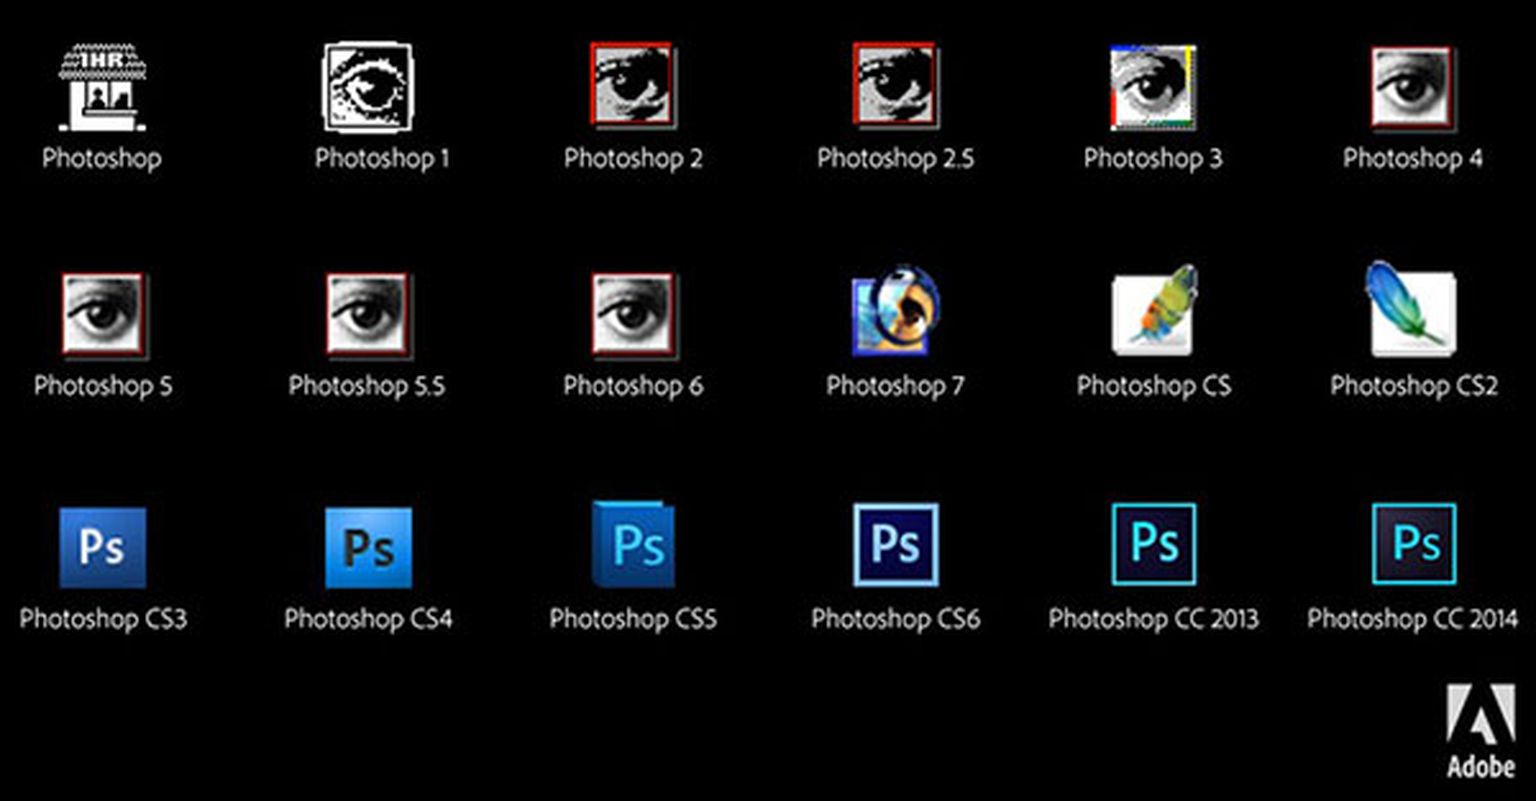The image size is (1536, 801).
Task: Click the 'Photoshop 5.5' label
Action: pos(367,387)
